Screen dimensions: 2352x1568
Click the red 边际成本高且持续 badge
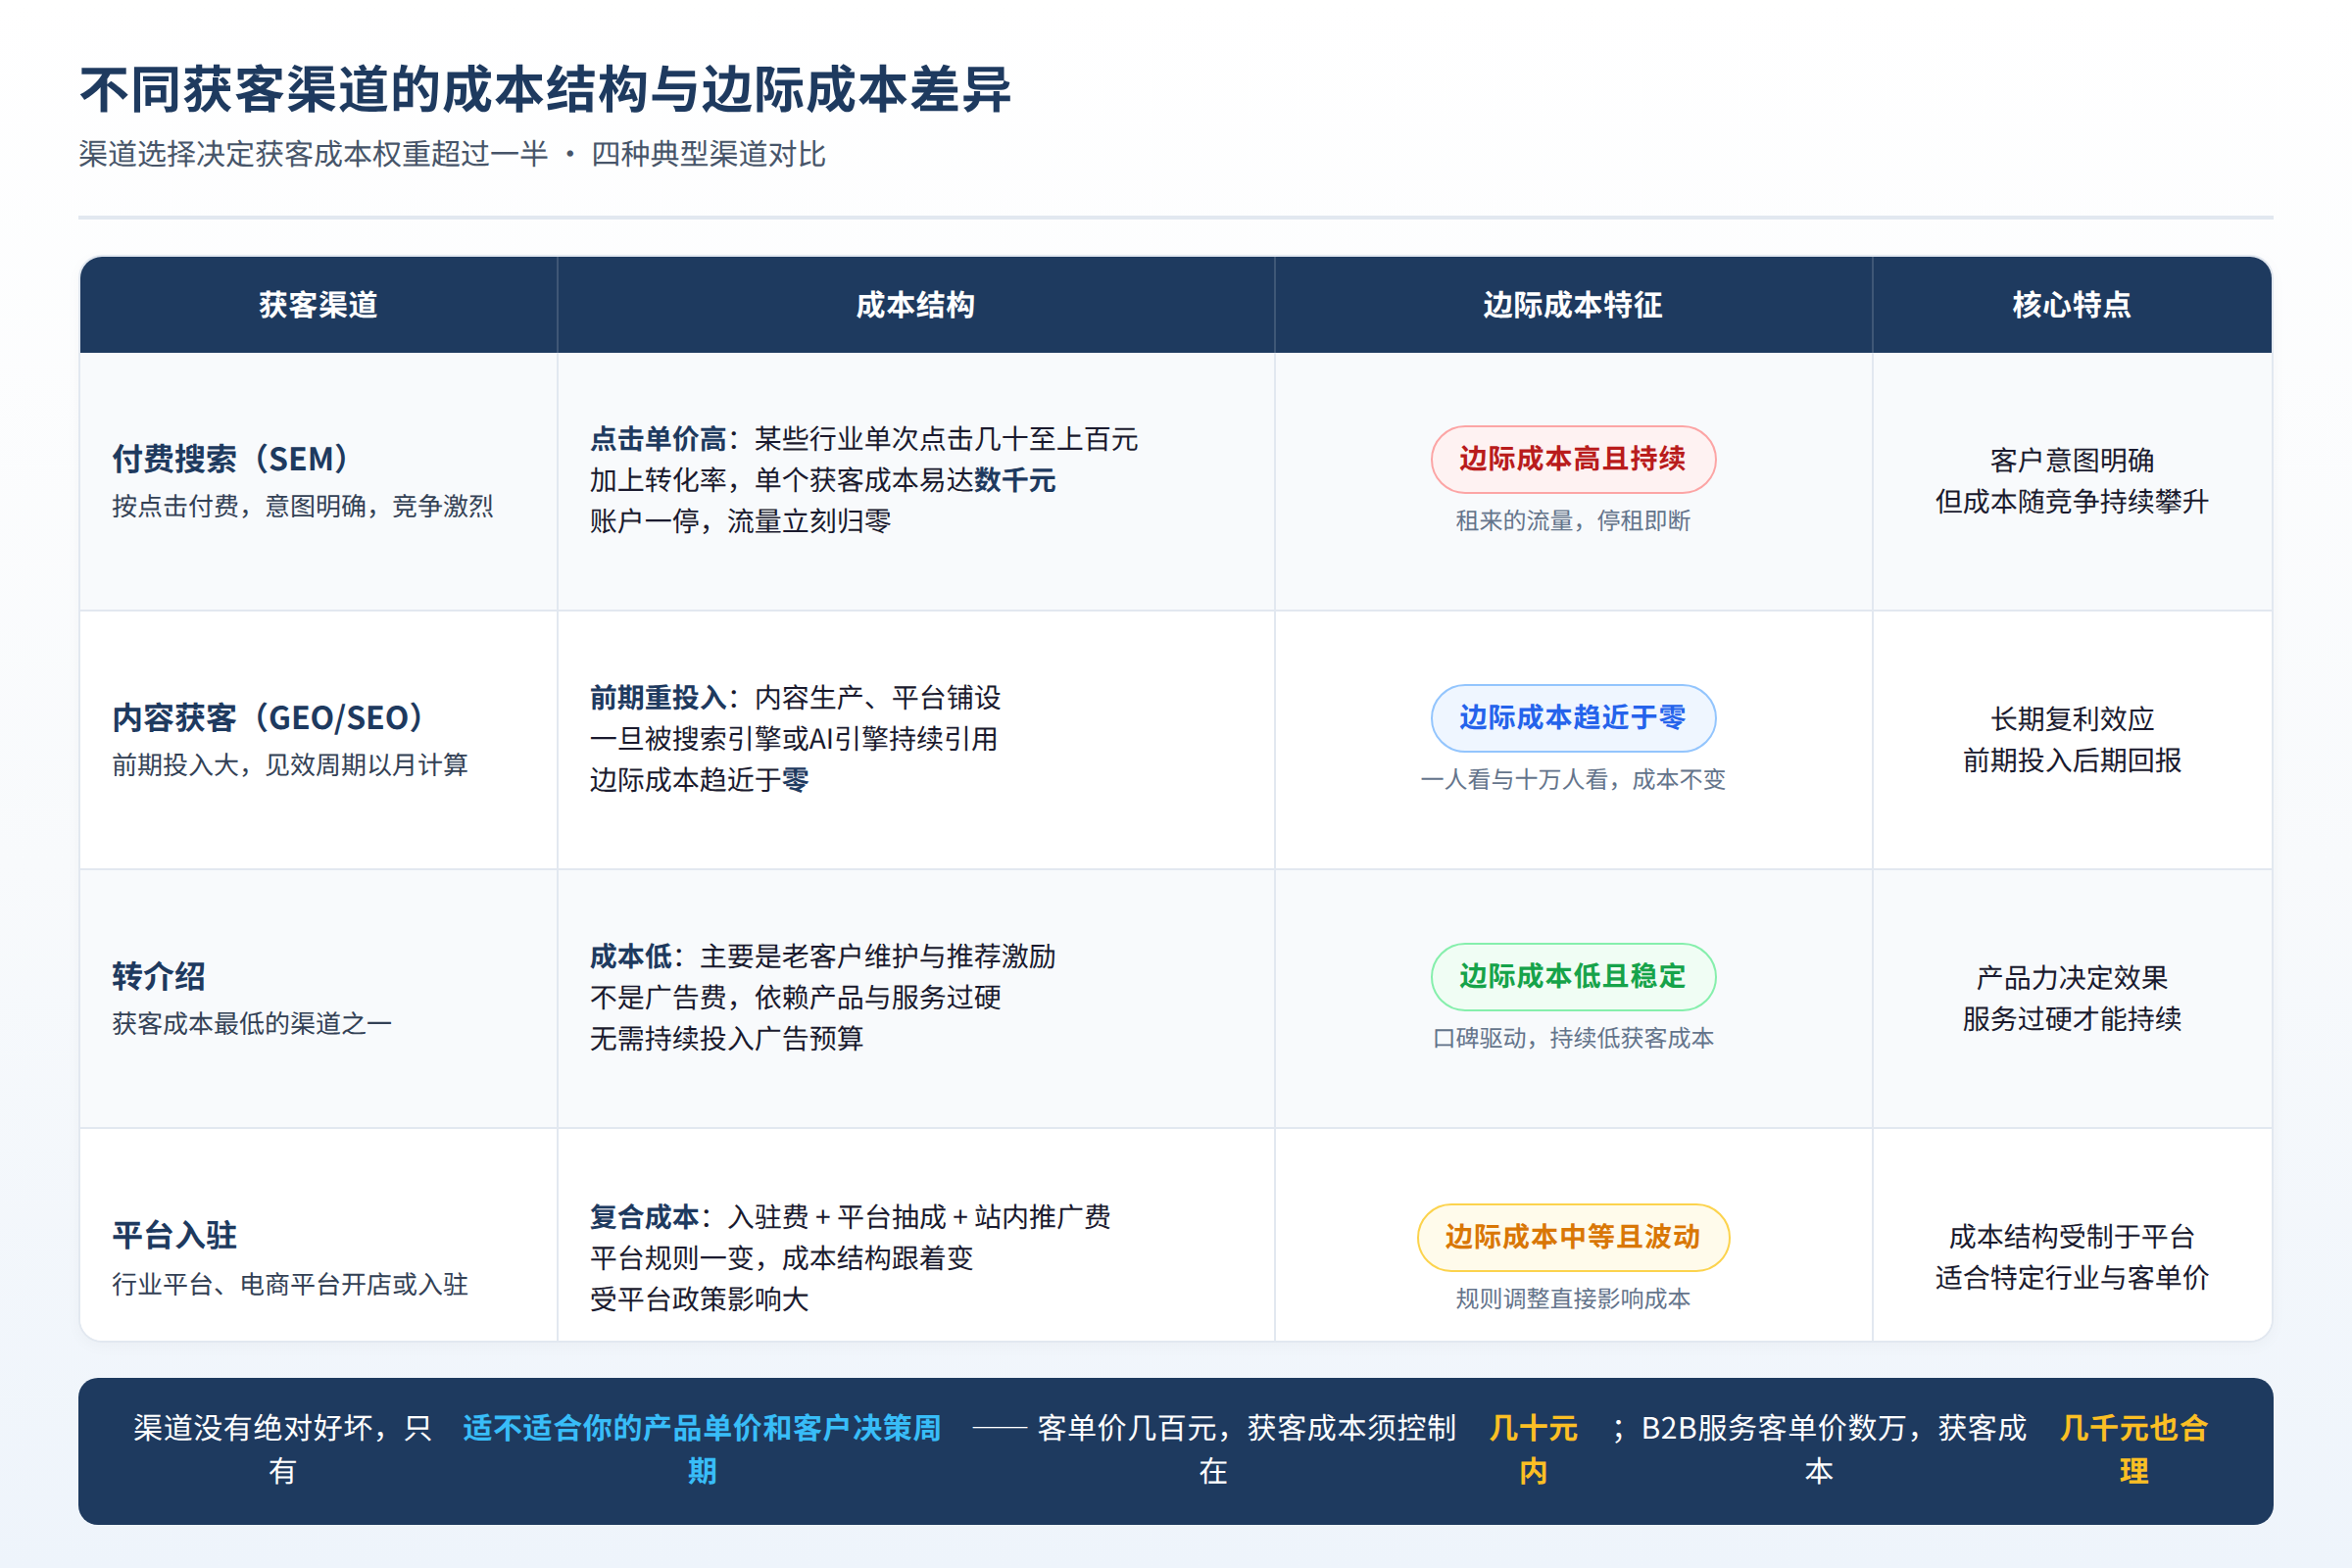(1573, 459)
